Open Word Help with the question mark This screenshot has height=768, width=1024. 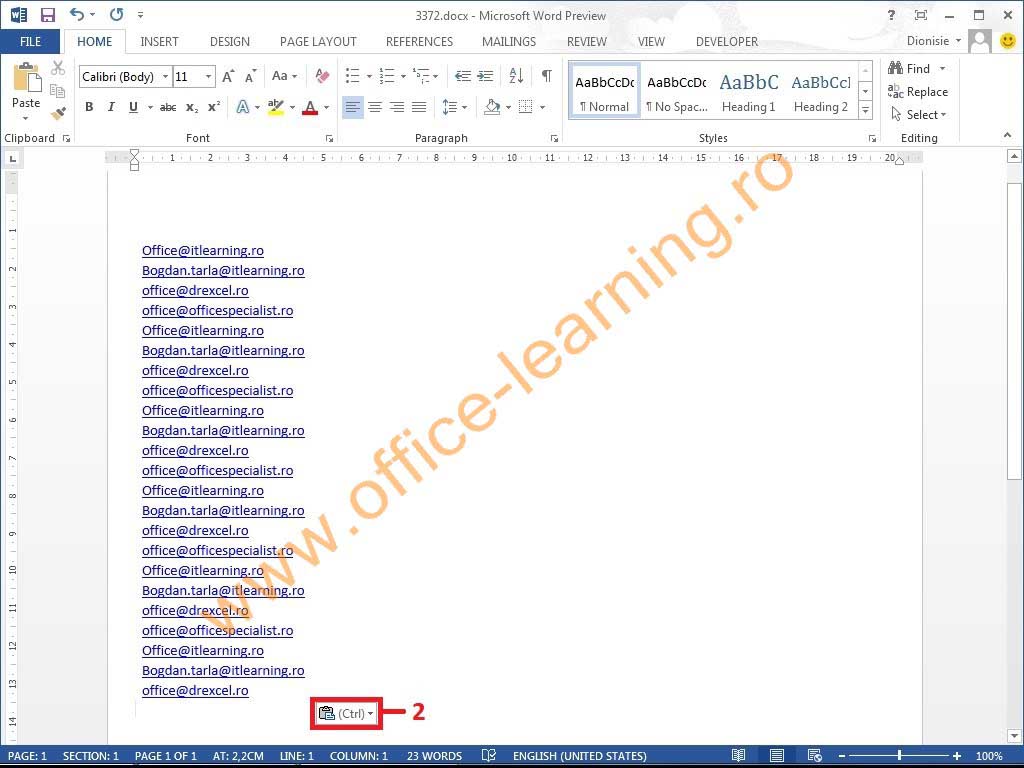point(891,15)
